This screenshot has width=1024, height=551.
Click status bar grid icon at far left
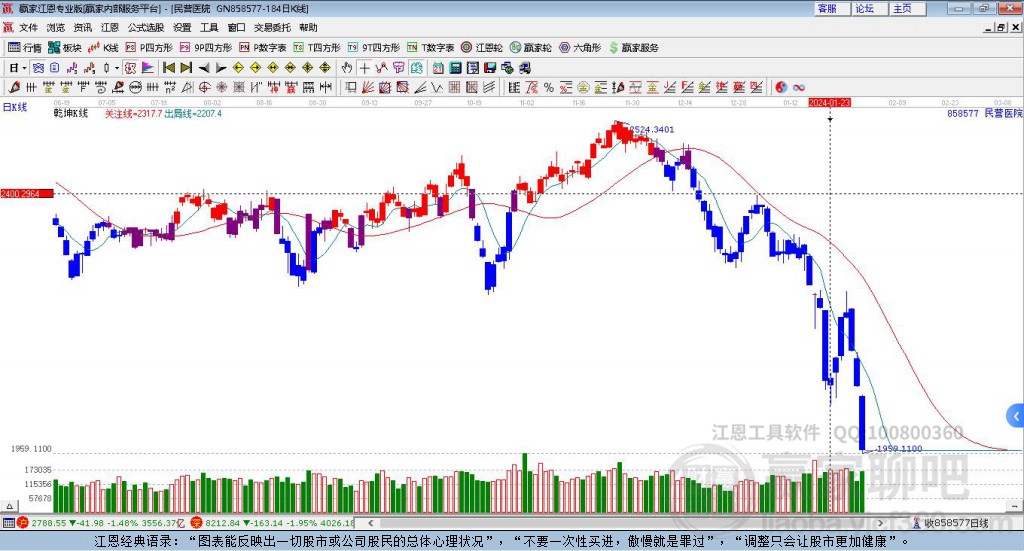click(8, 523)
